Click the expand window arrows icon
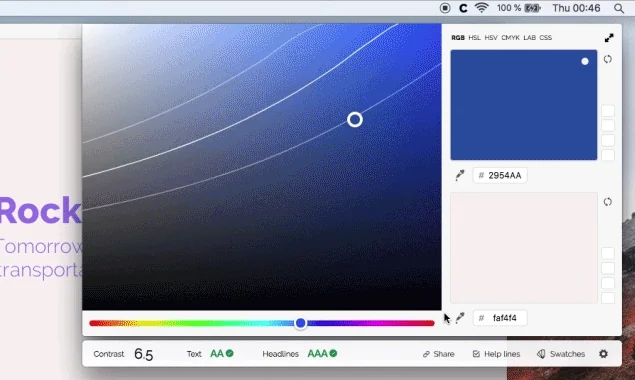This screenshot has height=380, width=635. click(x=609, y=38)
